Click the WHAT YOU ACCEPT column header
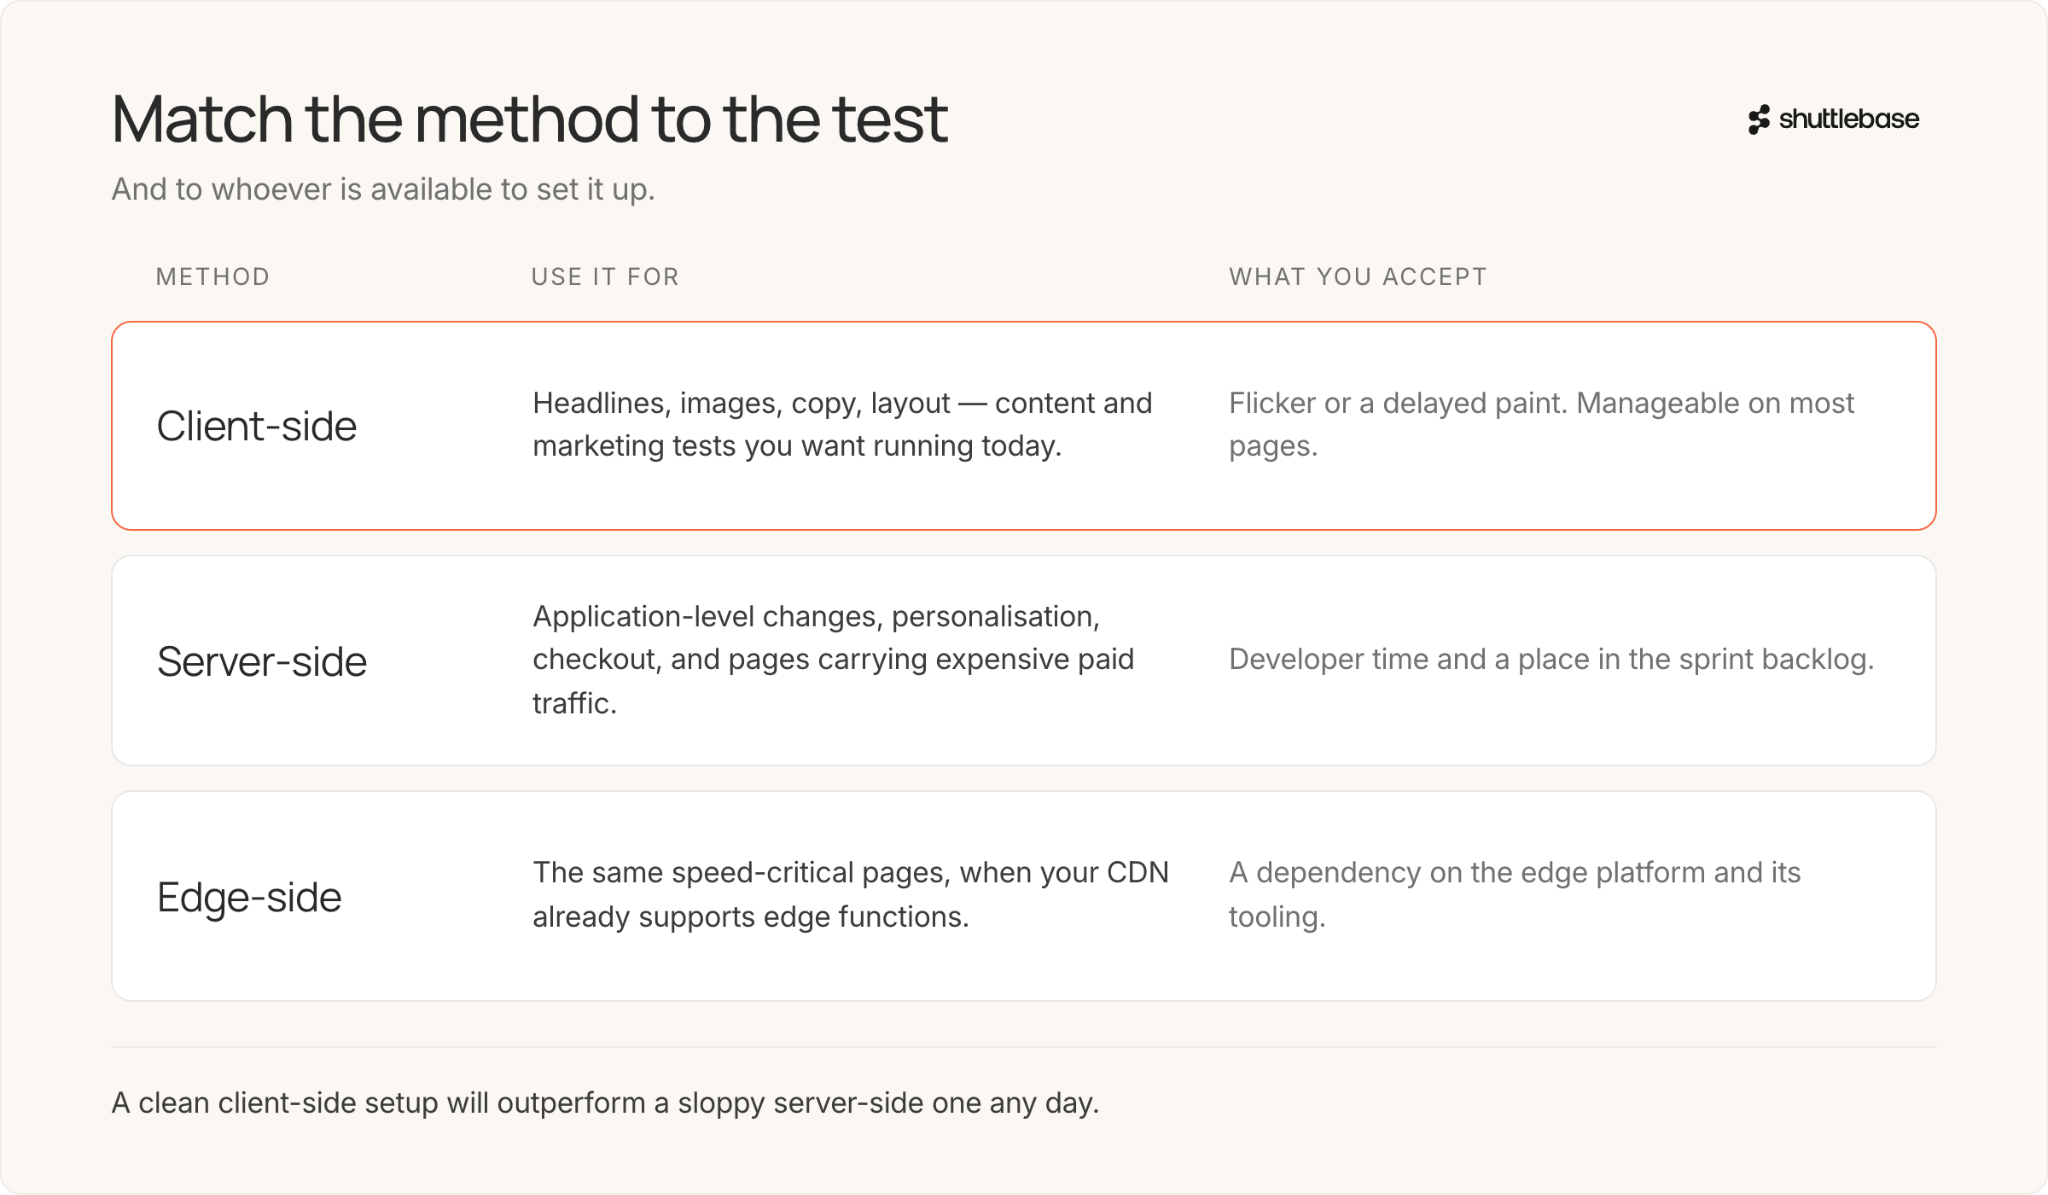 pyautogui.click(x=1358, y=277)
